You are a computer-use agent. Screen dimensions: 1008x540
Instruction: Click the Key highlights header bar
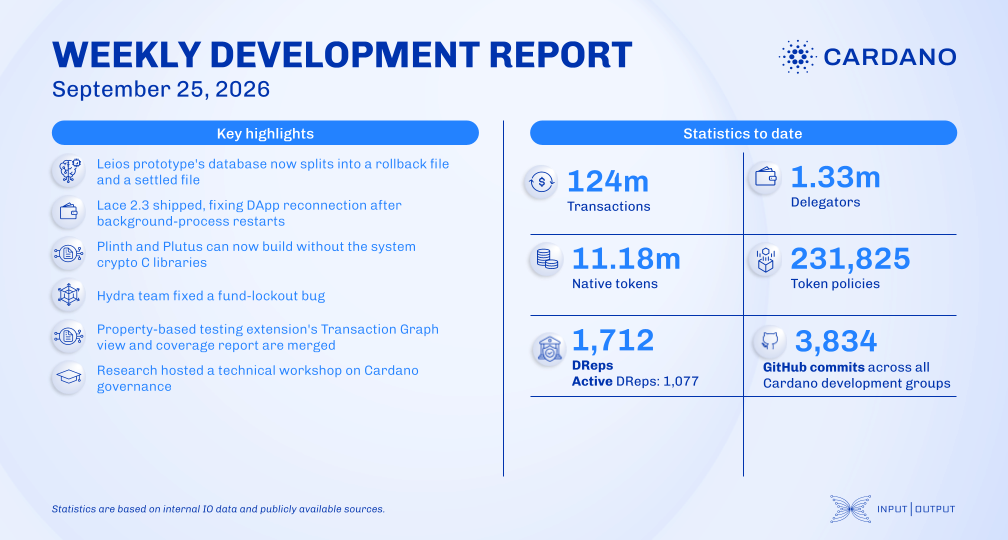265,133
